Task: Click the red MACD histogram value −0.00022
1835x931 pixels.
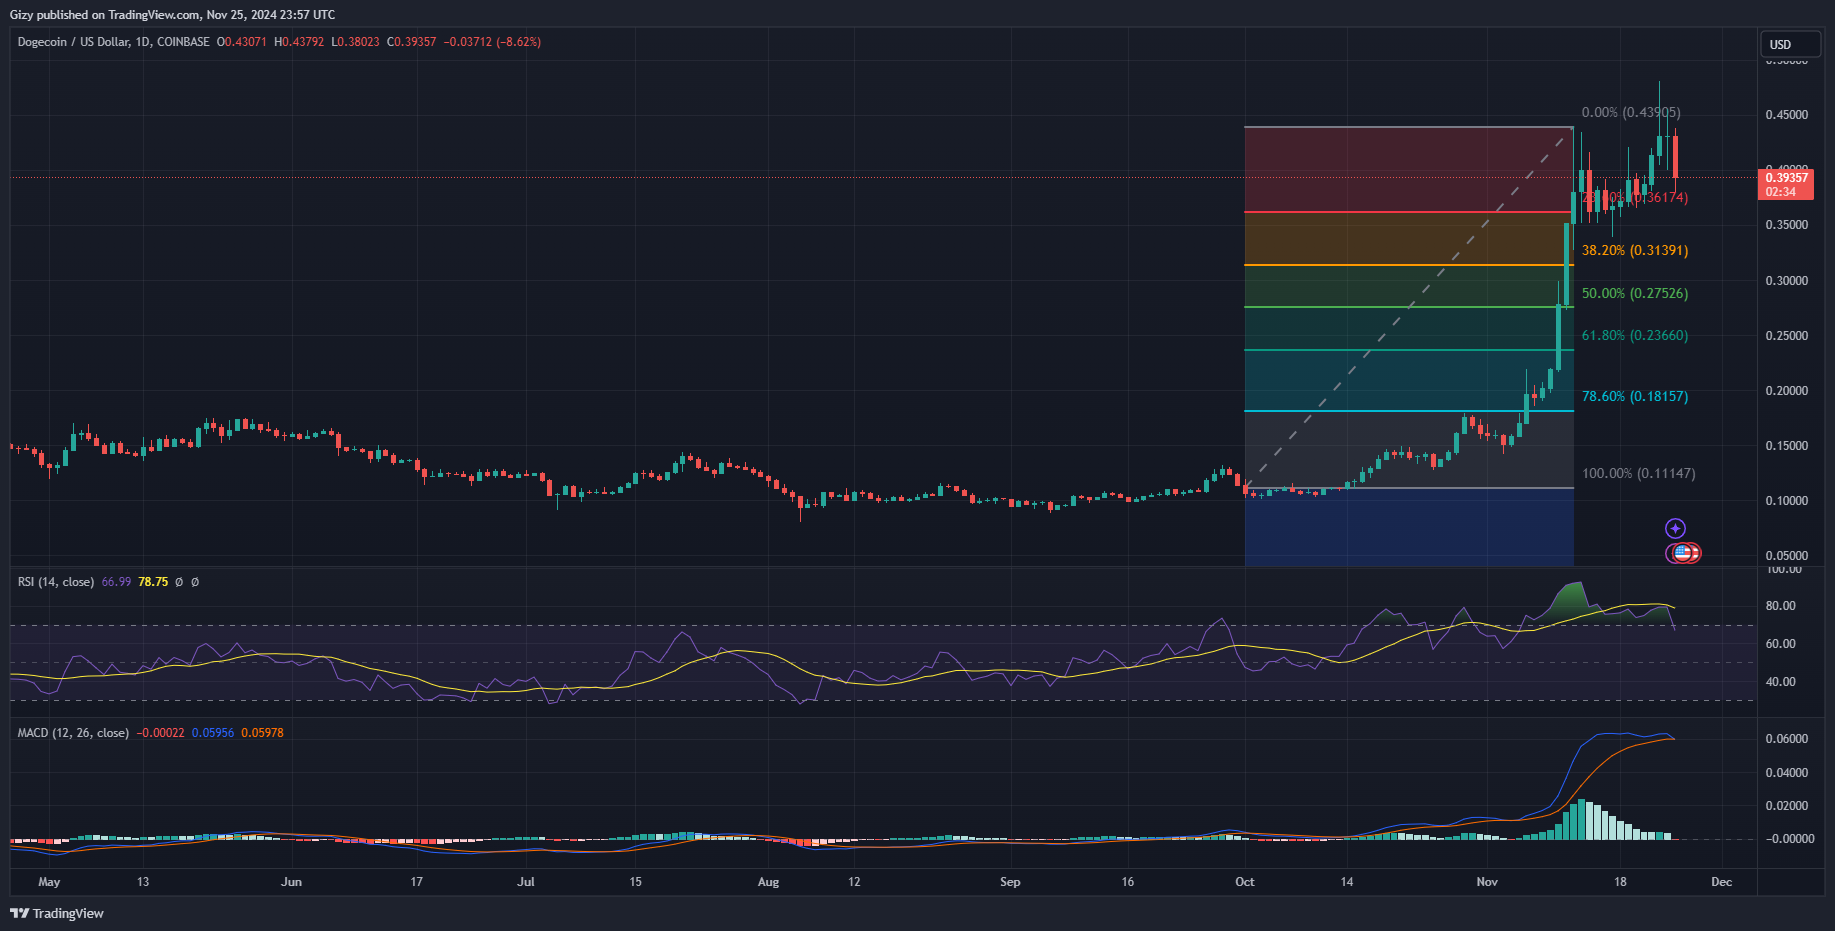Action: 161,733
